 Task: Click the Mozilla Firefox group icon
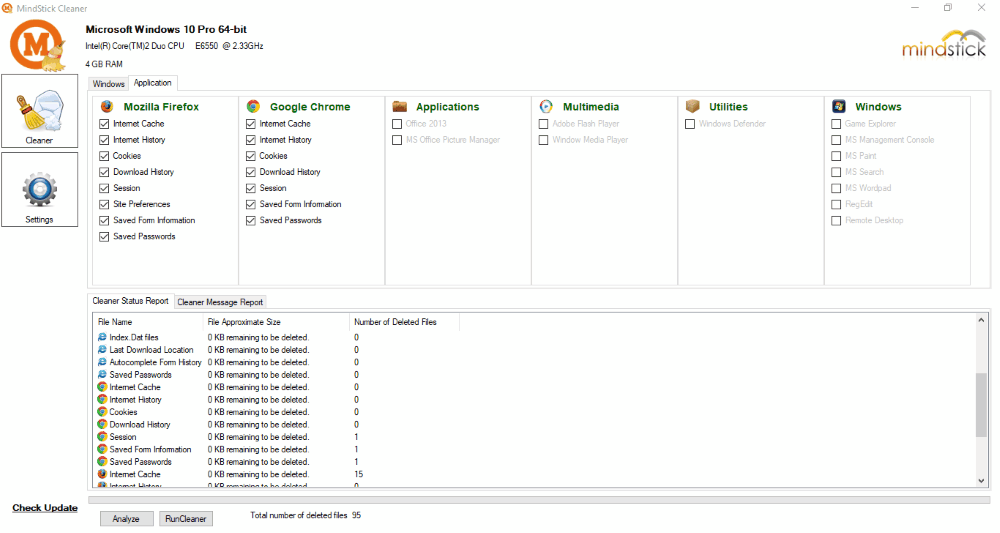[x=107, y=106]
